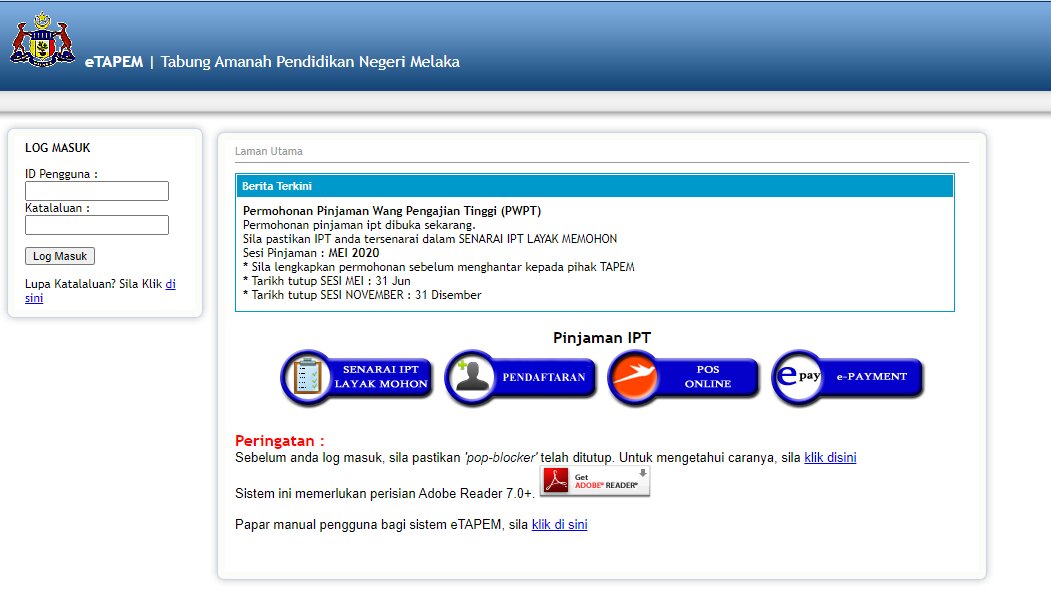Image resolution: width=1051 pixels, height=604 pixels.
Task: Click 'Tarikh tutup SESI NOVEMBER' line
Action: tap(362, 295)
